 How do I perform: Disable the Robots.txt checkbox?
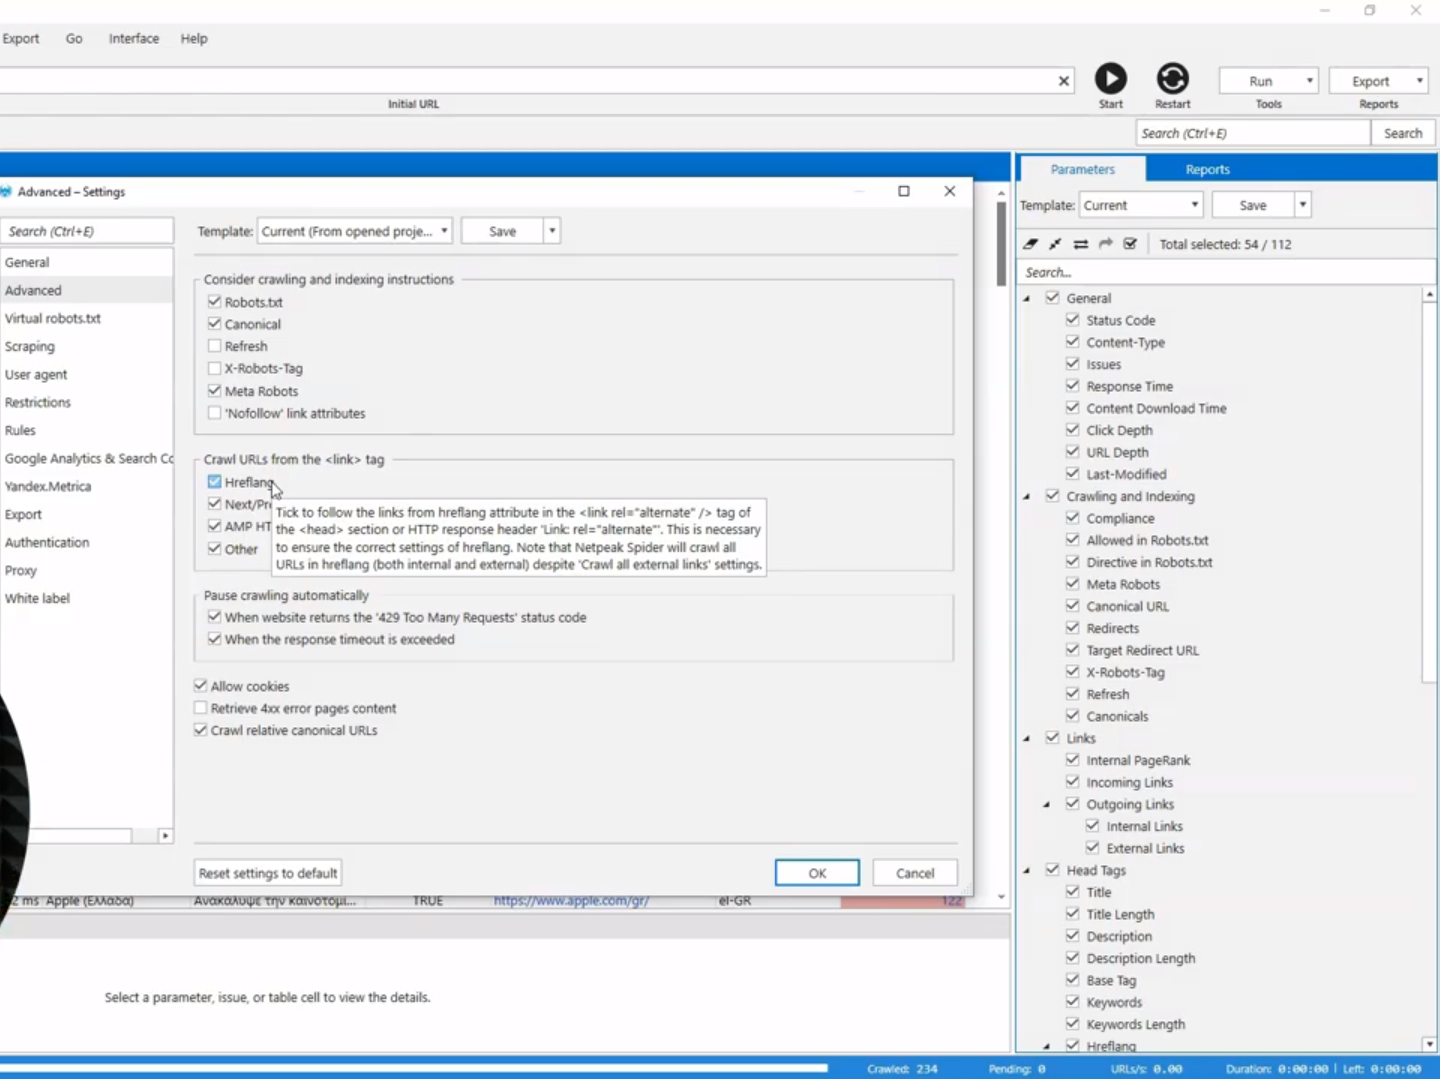(x=214, y=301)
